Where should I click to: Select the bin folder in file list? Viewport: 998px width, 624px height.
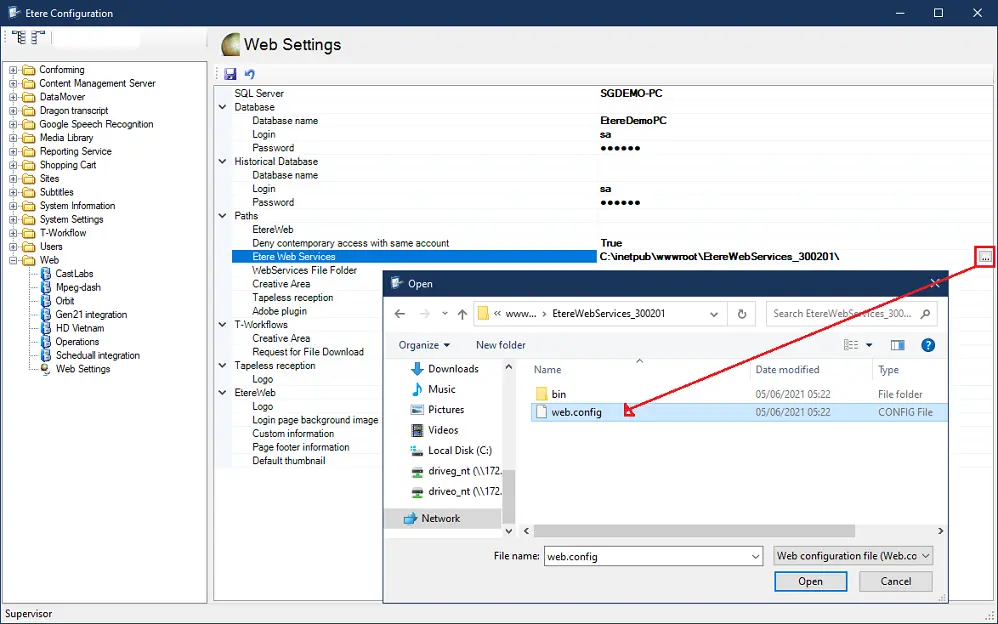(558, 394)
